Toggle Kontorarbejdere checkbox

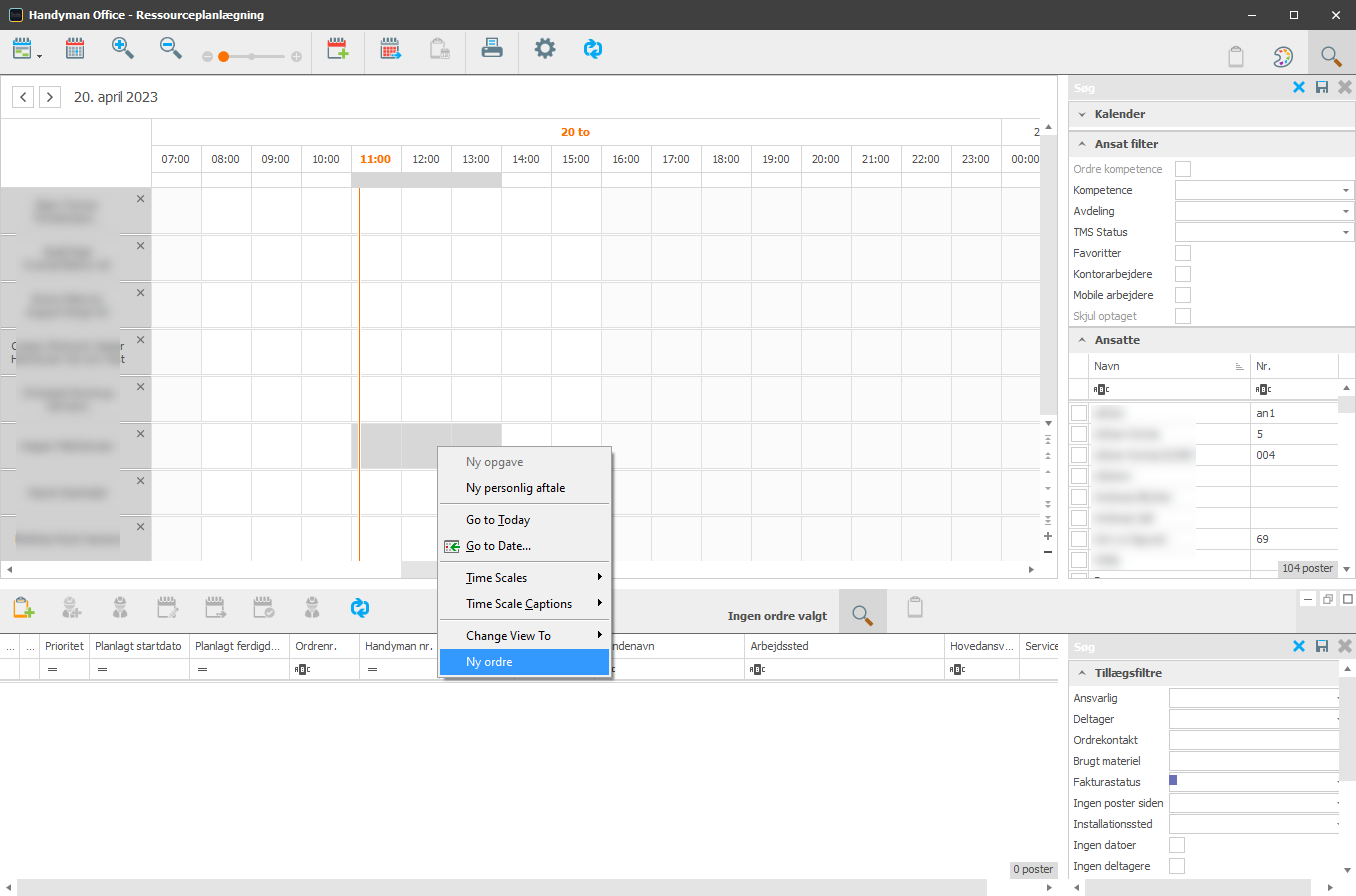click(1183, 274)
